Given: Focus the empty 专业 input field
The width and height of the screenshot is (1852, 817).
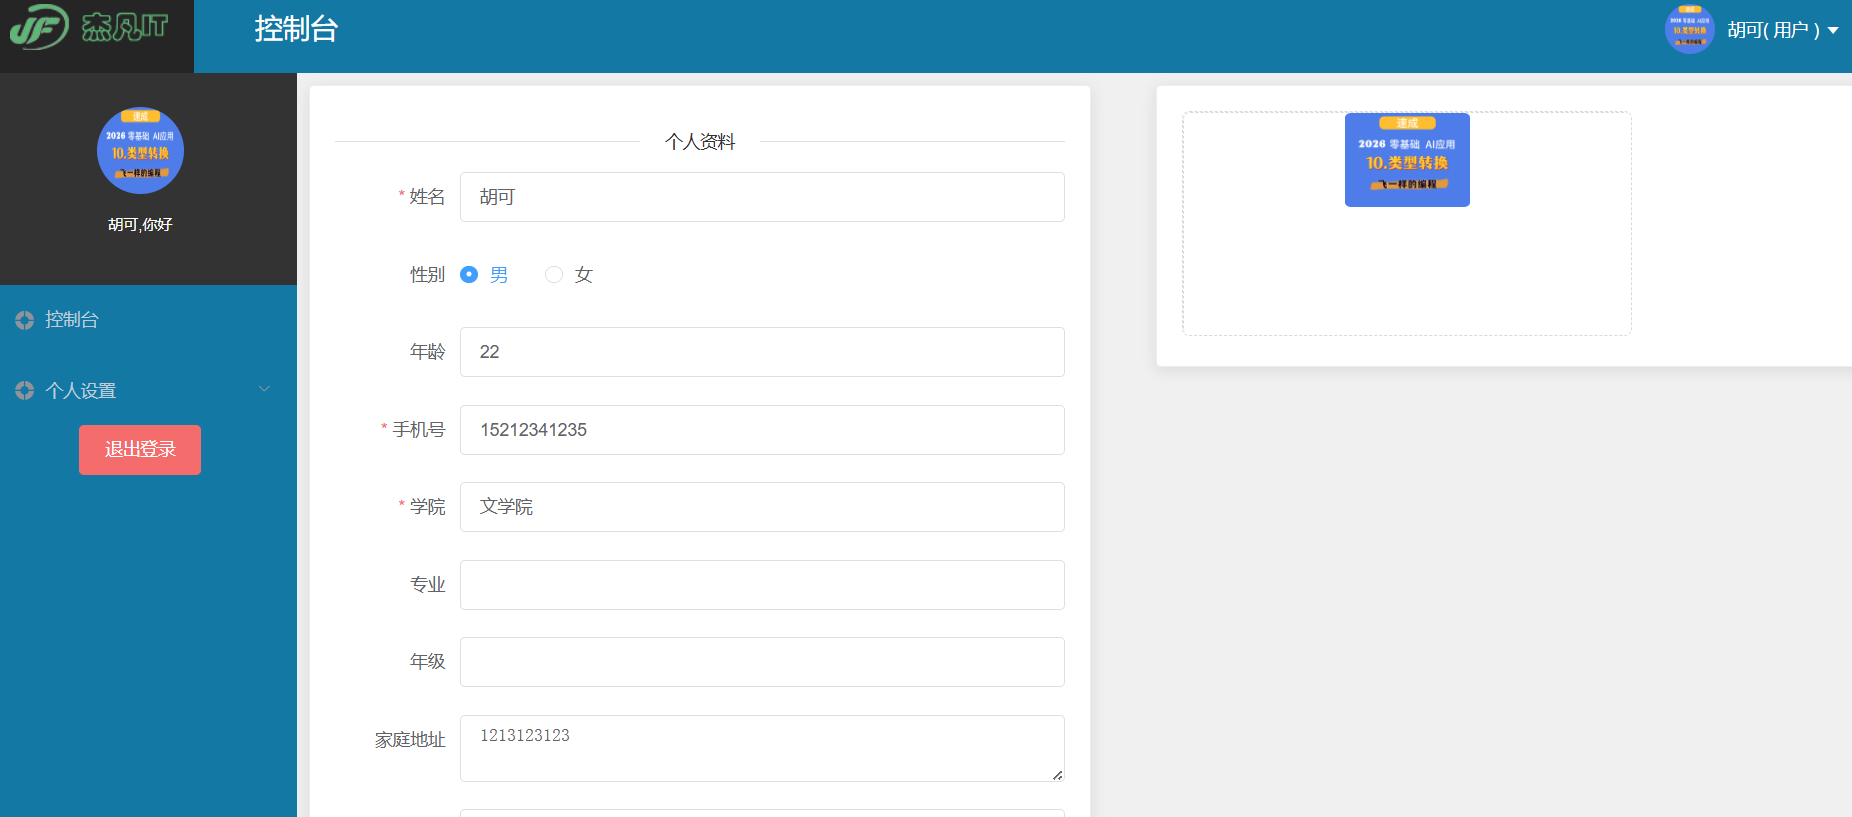Looking at the screenshot, I should [x=762, y=585].
